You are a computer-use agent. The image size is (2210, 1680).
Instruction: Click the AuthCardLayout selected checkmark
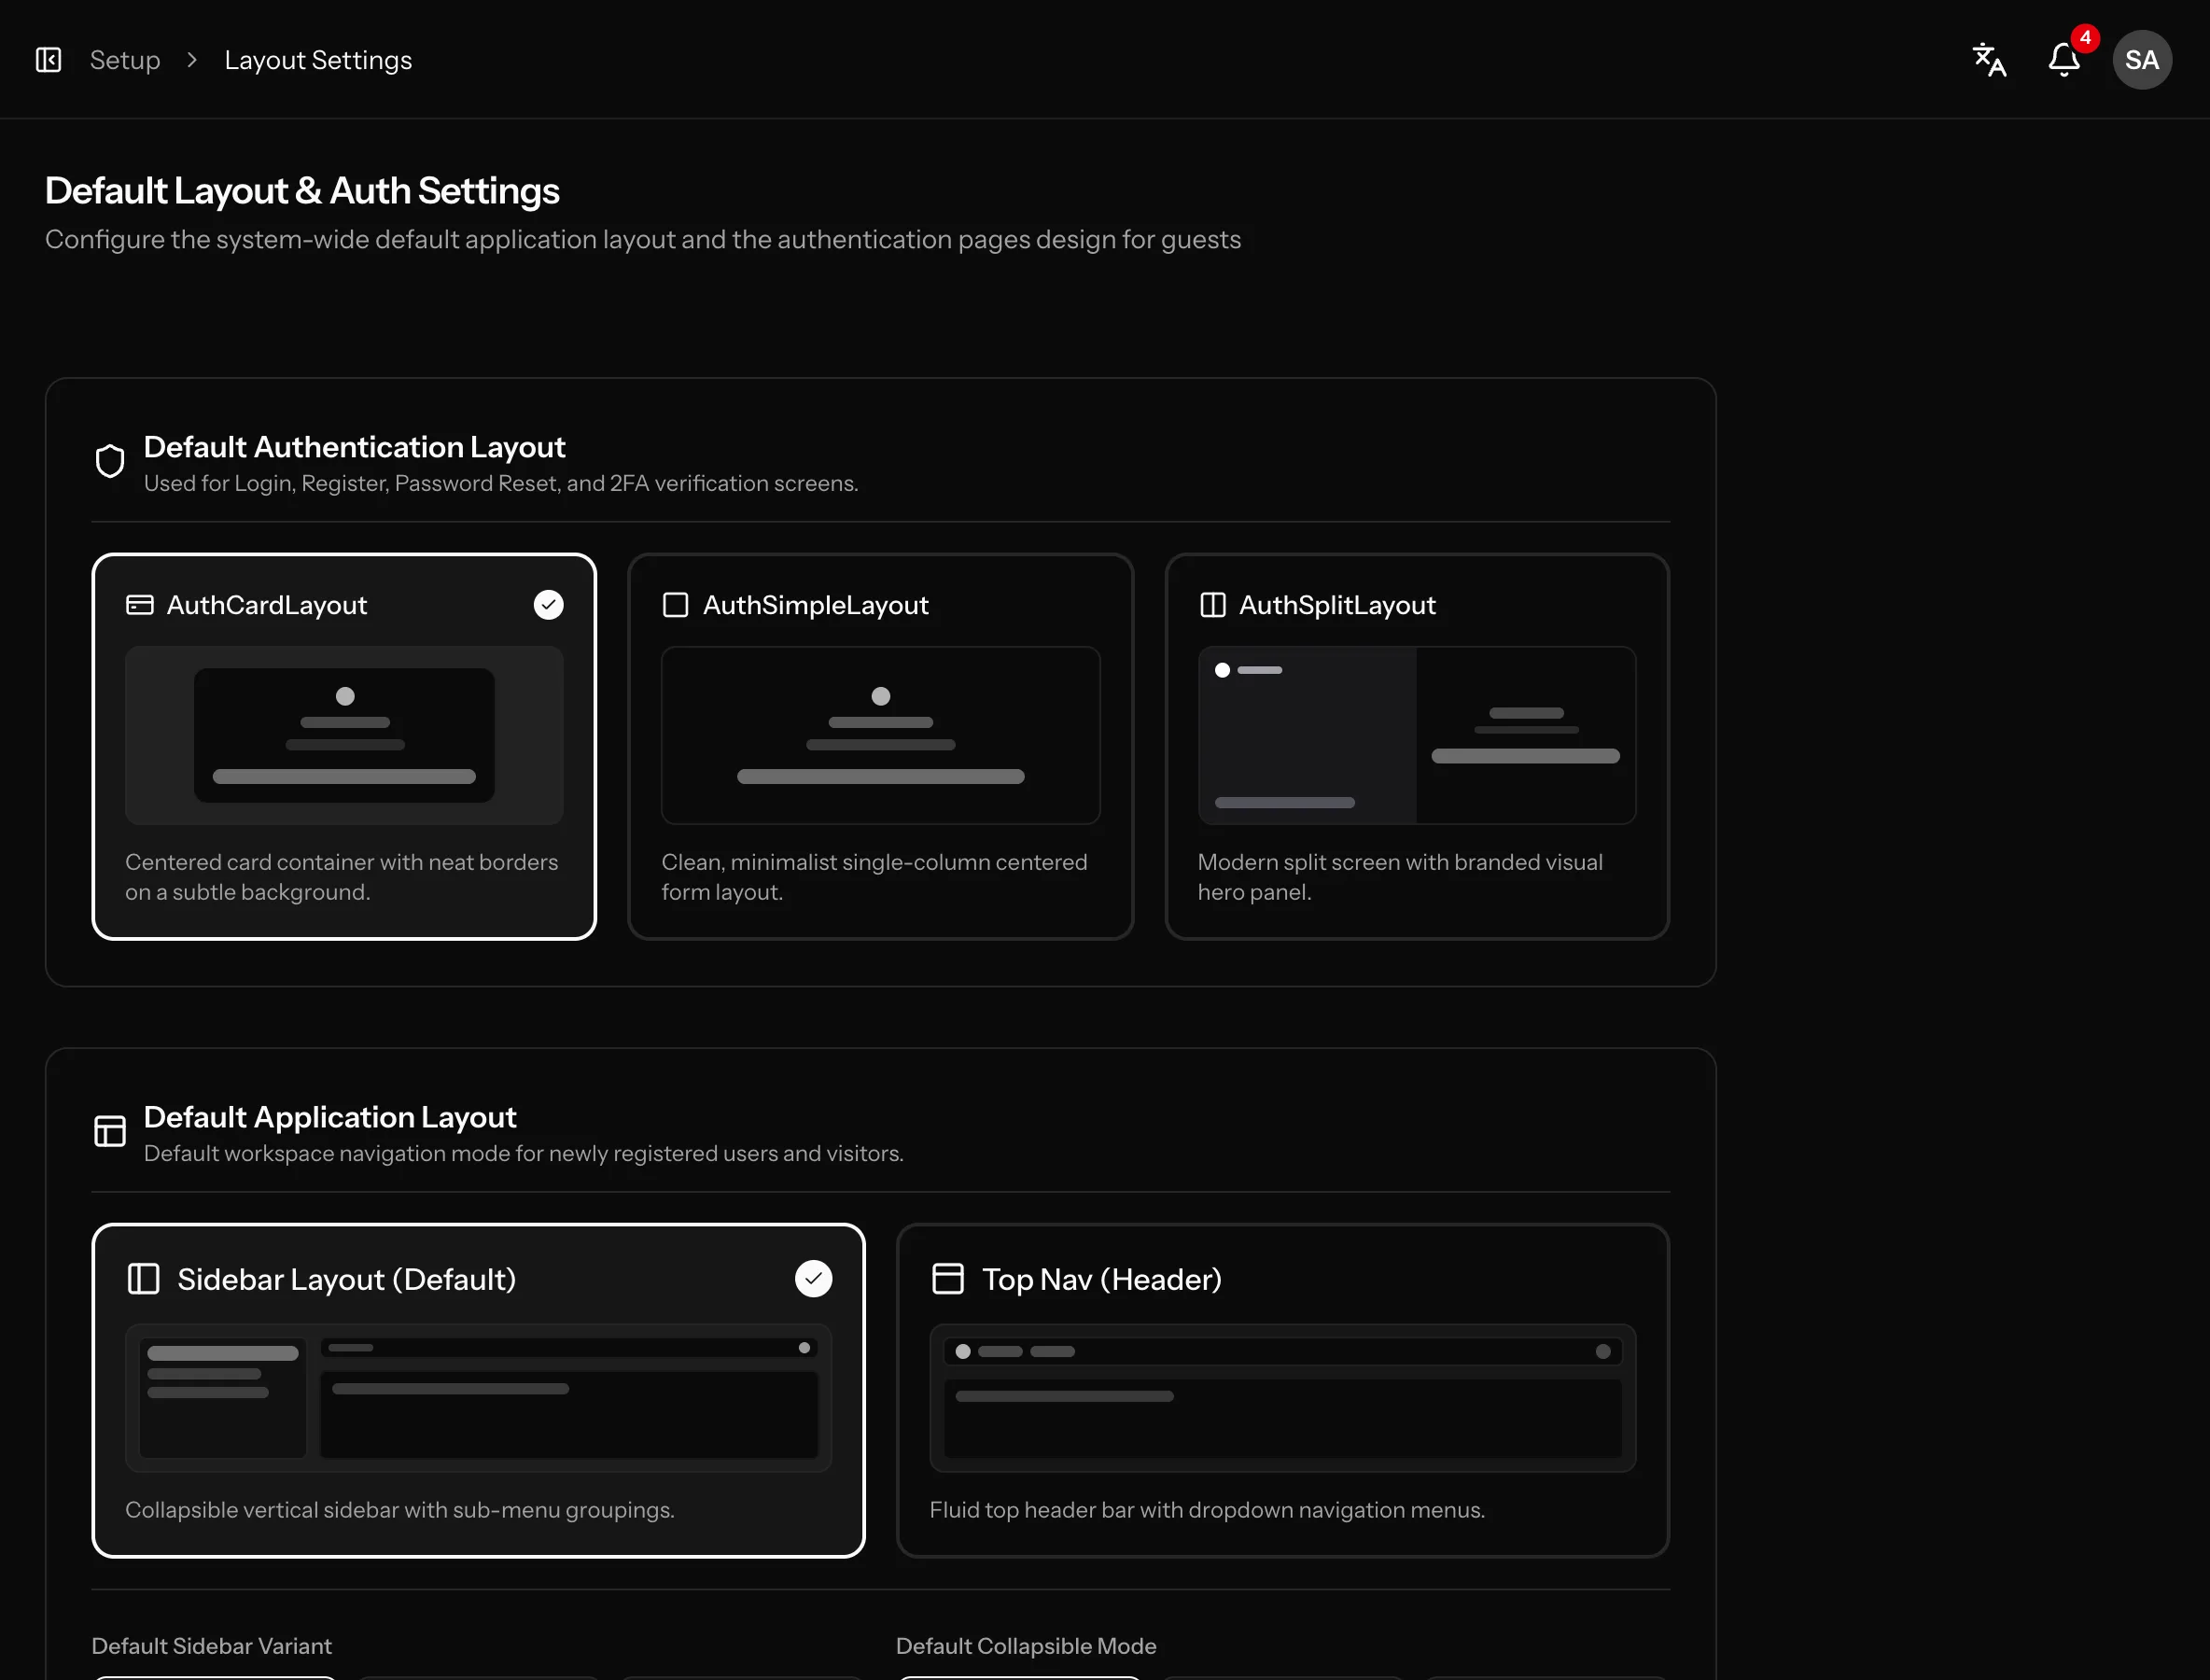(x=548, y=605)
